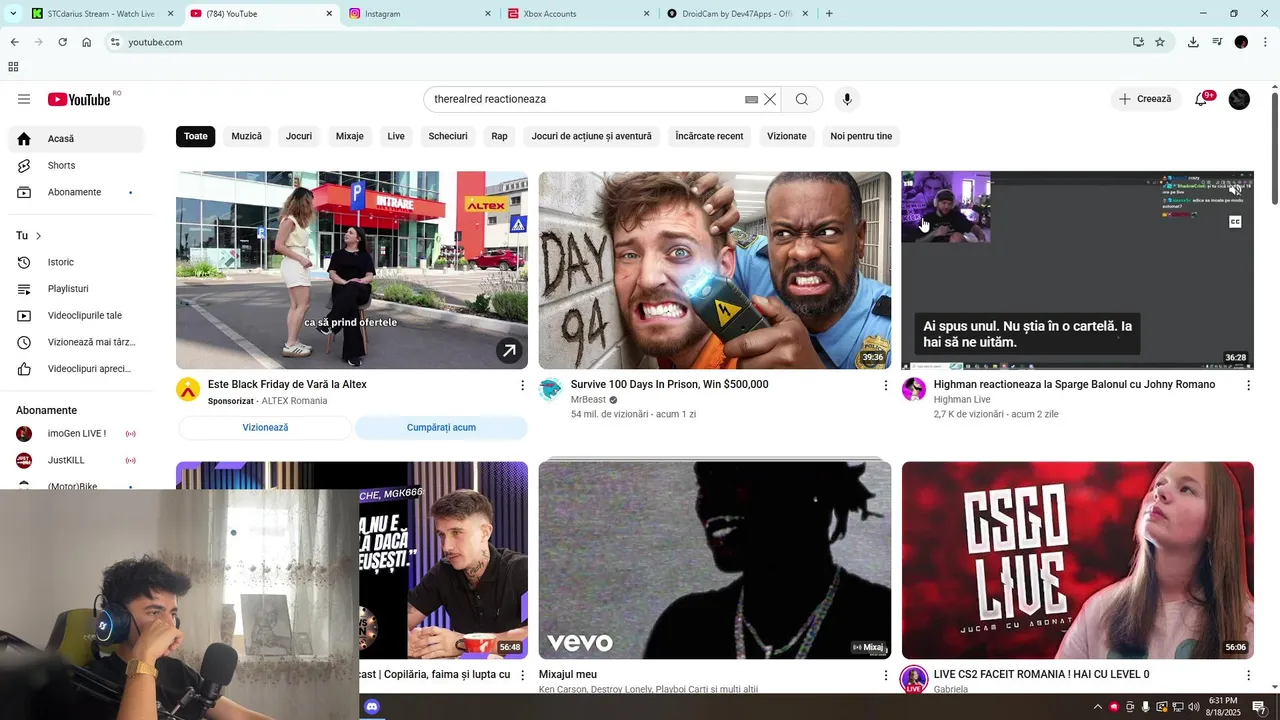Go back with the browser back arrow
Screen dimensions: 1280x720
[14, 42]
